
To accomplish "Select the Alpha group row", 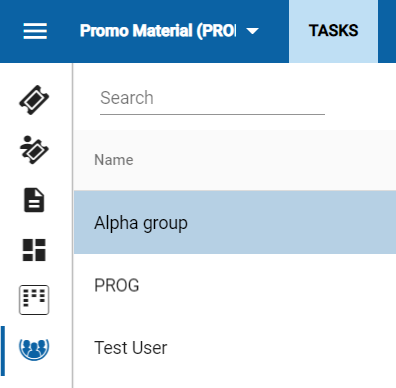I will tap(235, 222).
